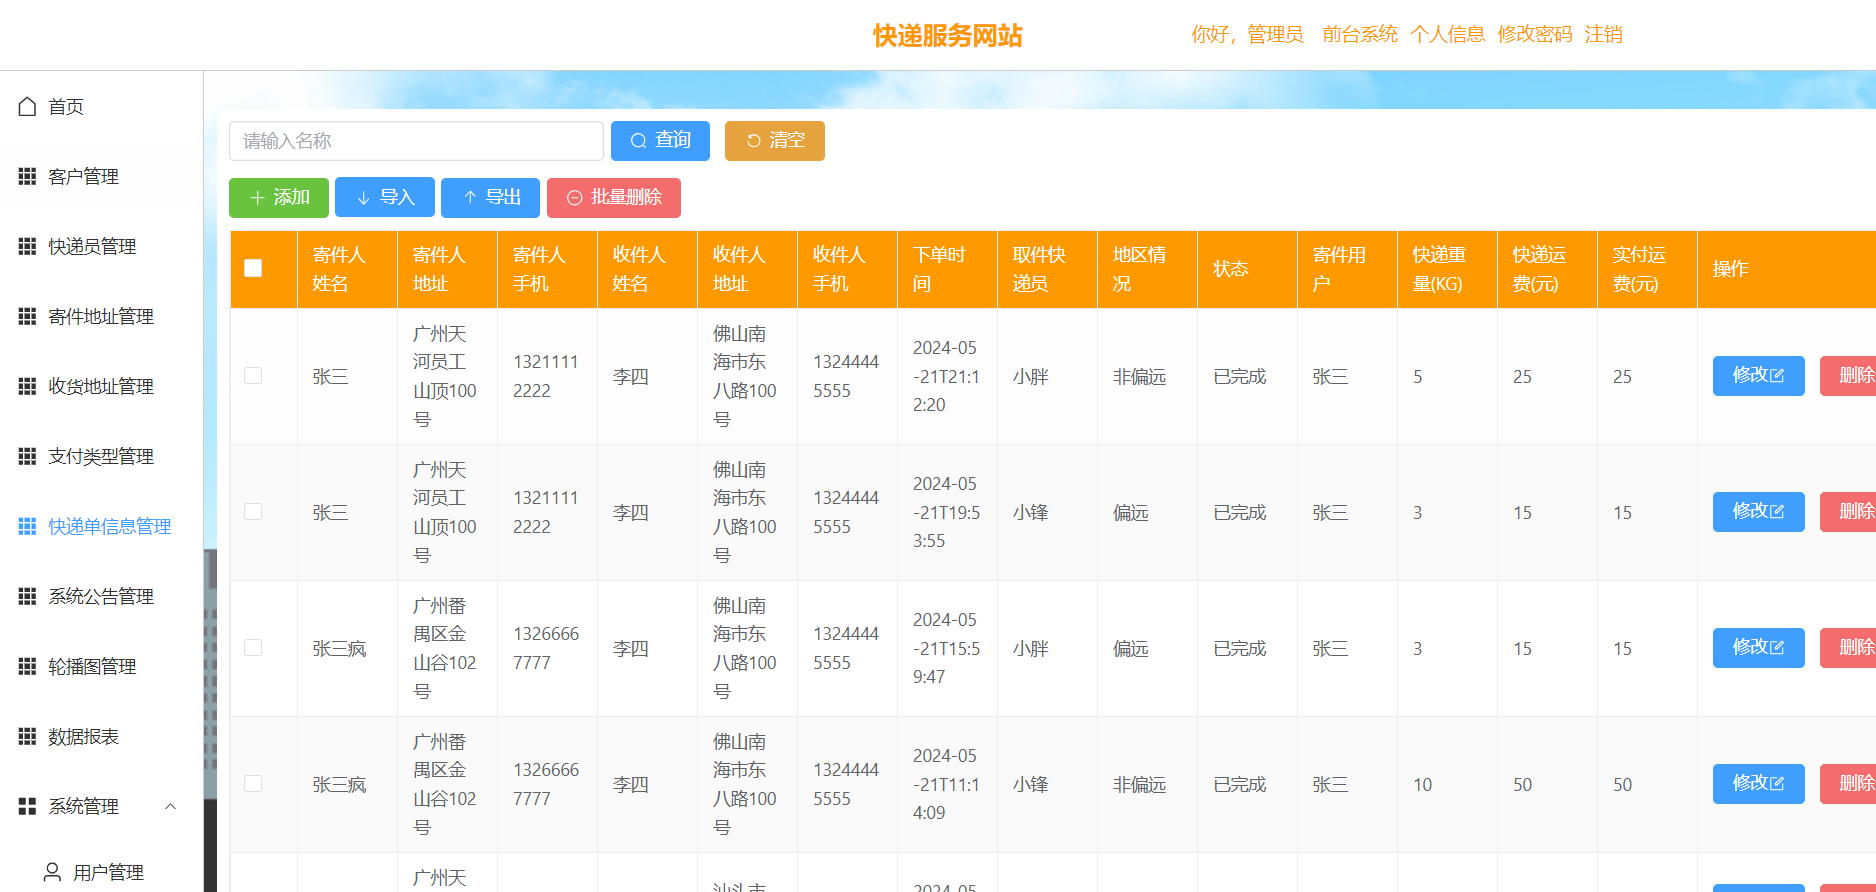Click 修改 for the 2024-05-21T19:53:55 order
Viewport: 1876px width, 892px height.
tap(1759, 511)
